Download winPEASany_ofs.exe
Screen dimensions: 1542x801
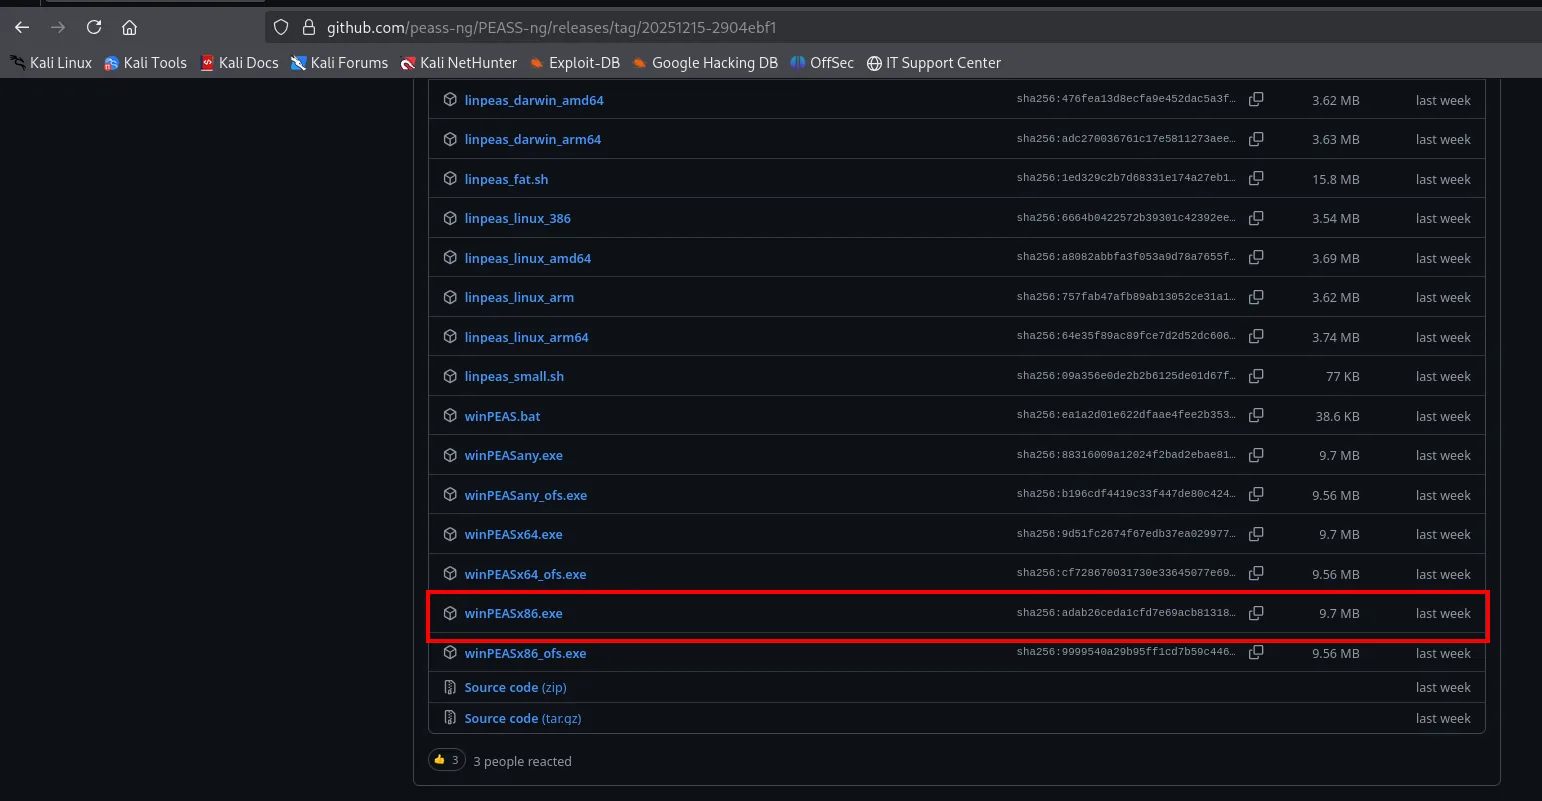[525, 495]
